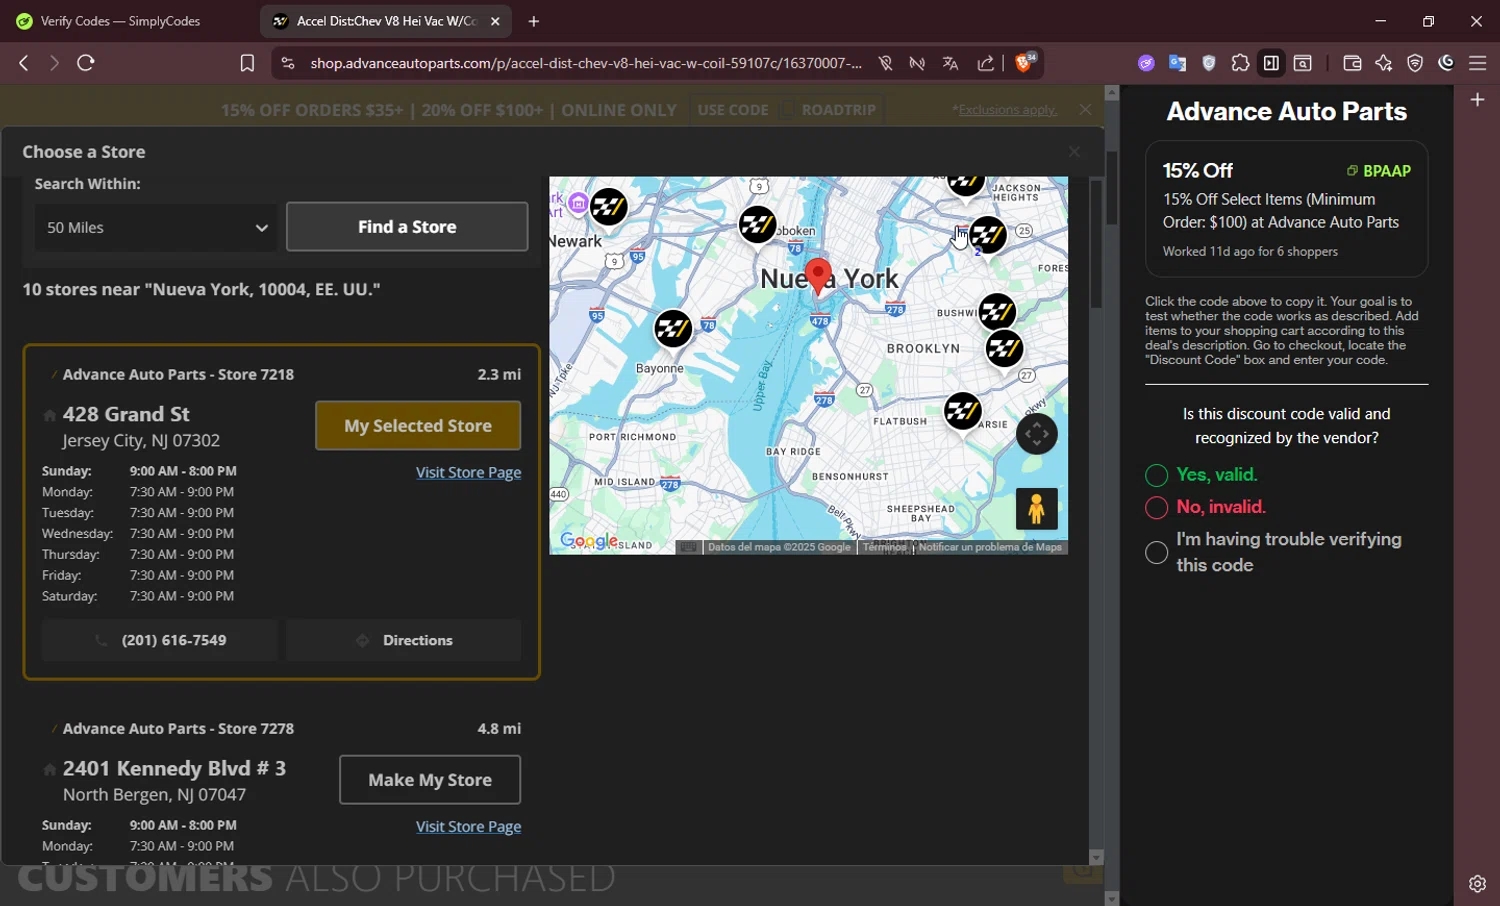Choose 'I'm having trouble verifying' option
1500x906 pixels.
click(1157, 552)
